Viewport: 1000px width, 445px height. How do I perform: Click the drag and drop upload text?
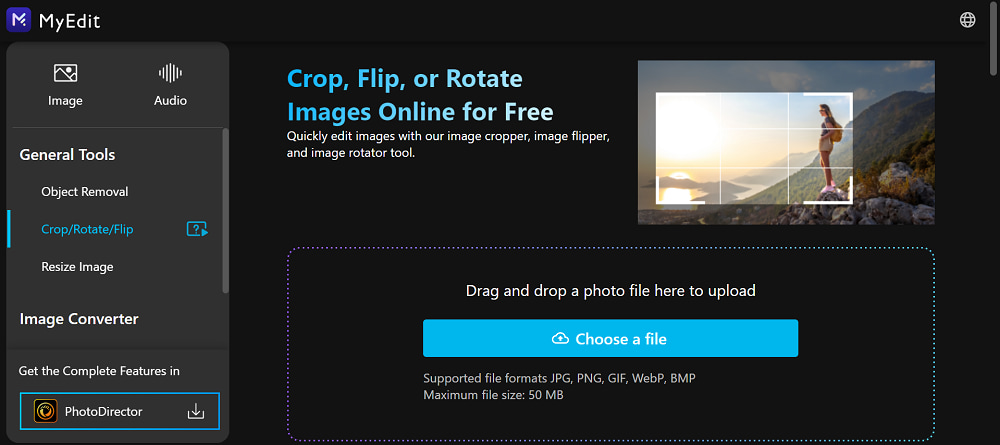pyautogui.click(x=610, y=291)
